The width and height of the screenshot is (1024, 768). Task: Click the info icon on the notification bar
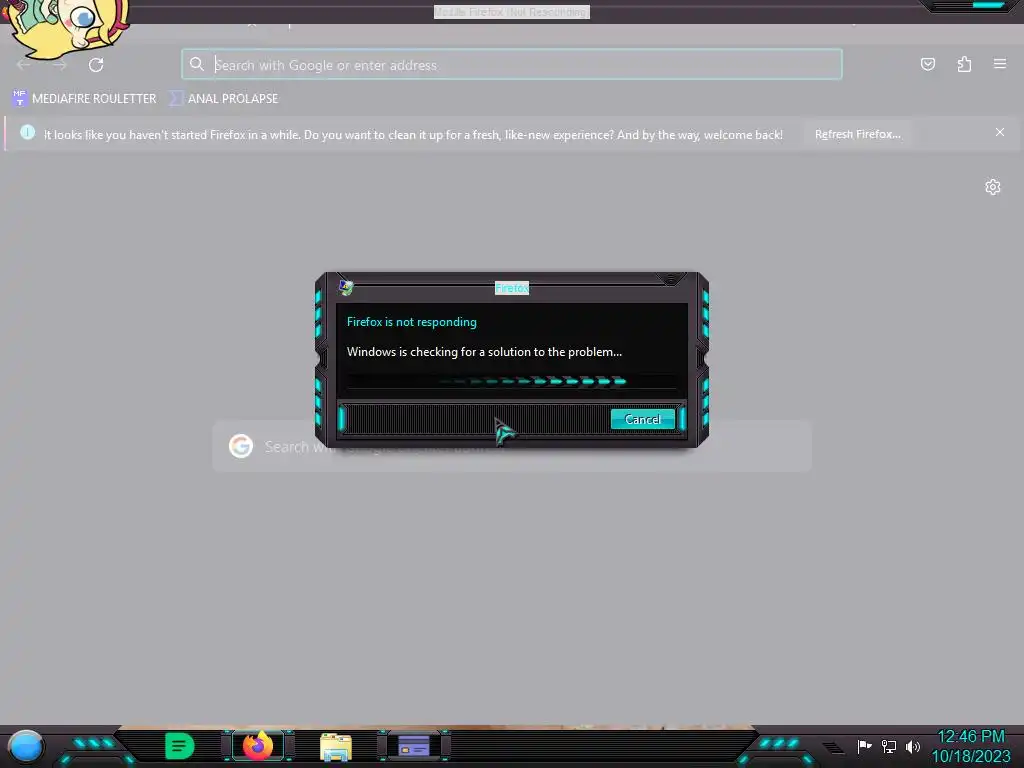coord(27,133)
